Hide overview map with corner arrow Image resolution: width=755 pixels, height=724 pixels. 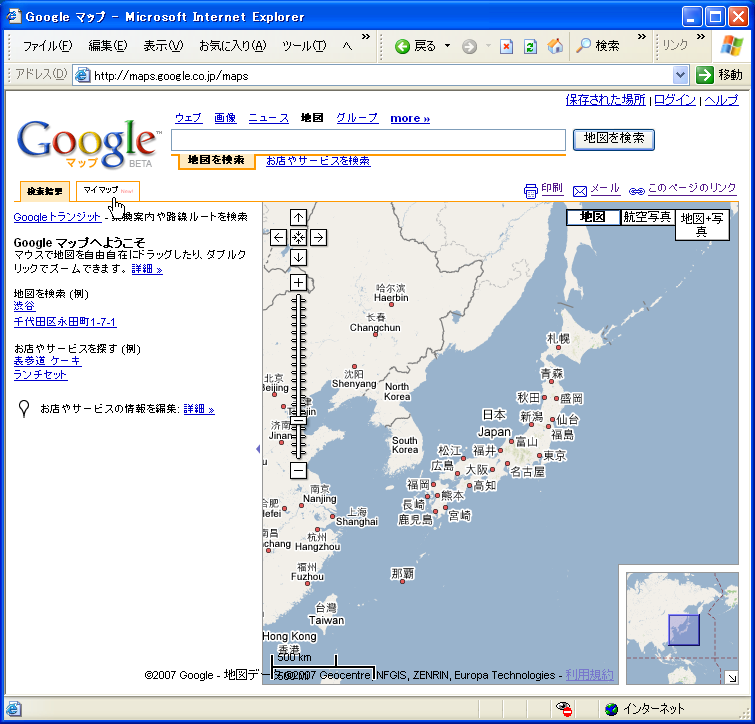pos(732,678)
